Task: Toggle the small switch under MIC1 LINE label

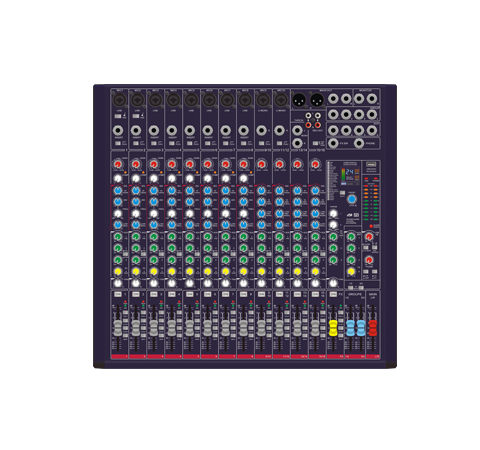Action: coord(118,116)
